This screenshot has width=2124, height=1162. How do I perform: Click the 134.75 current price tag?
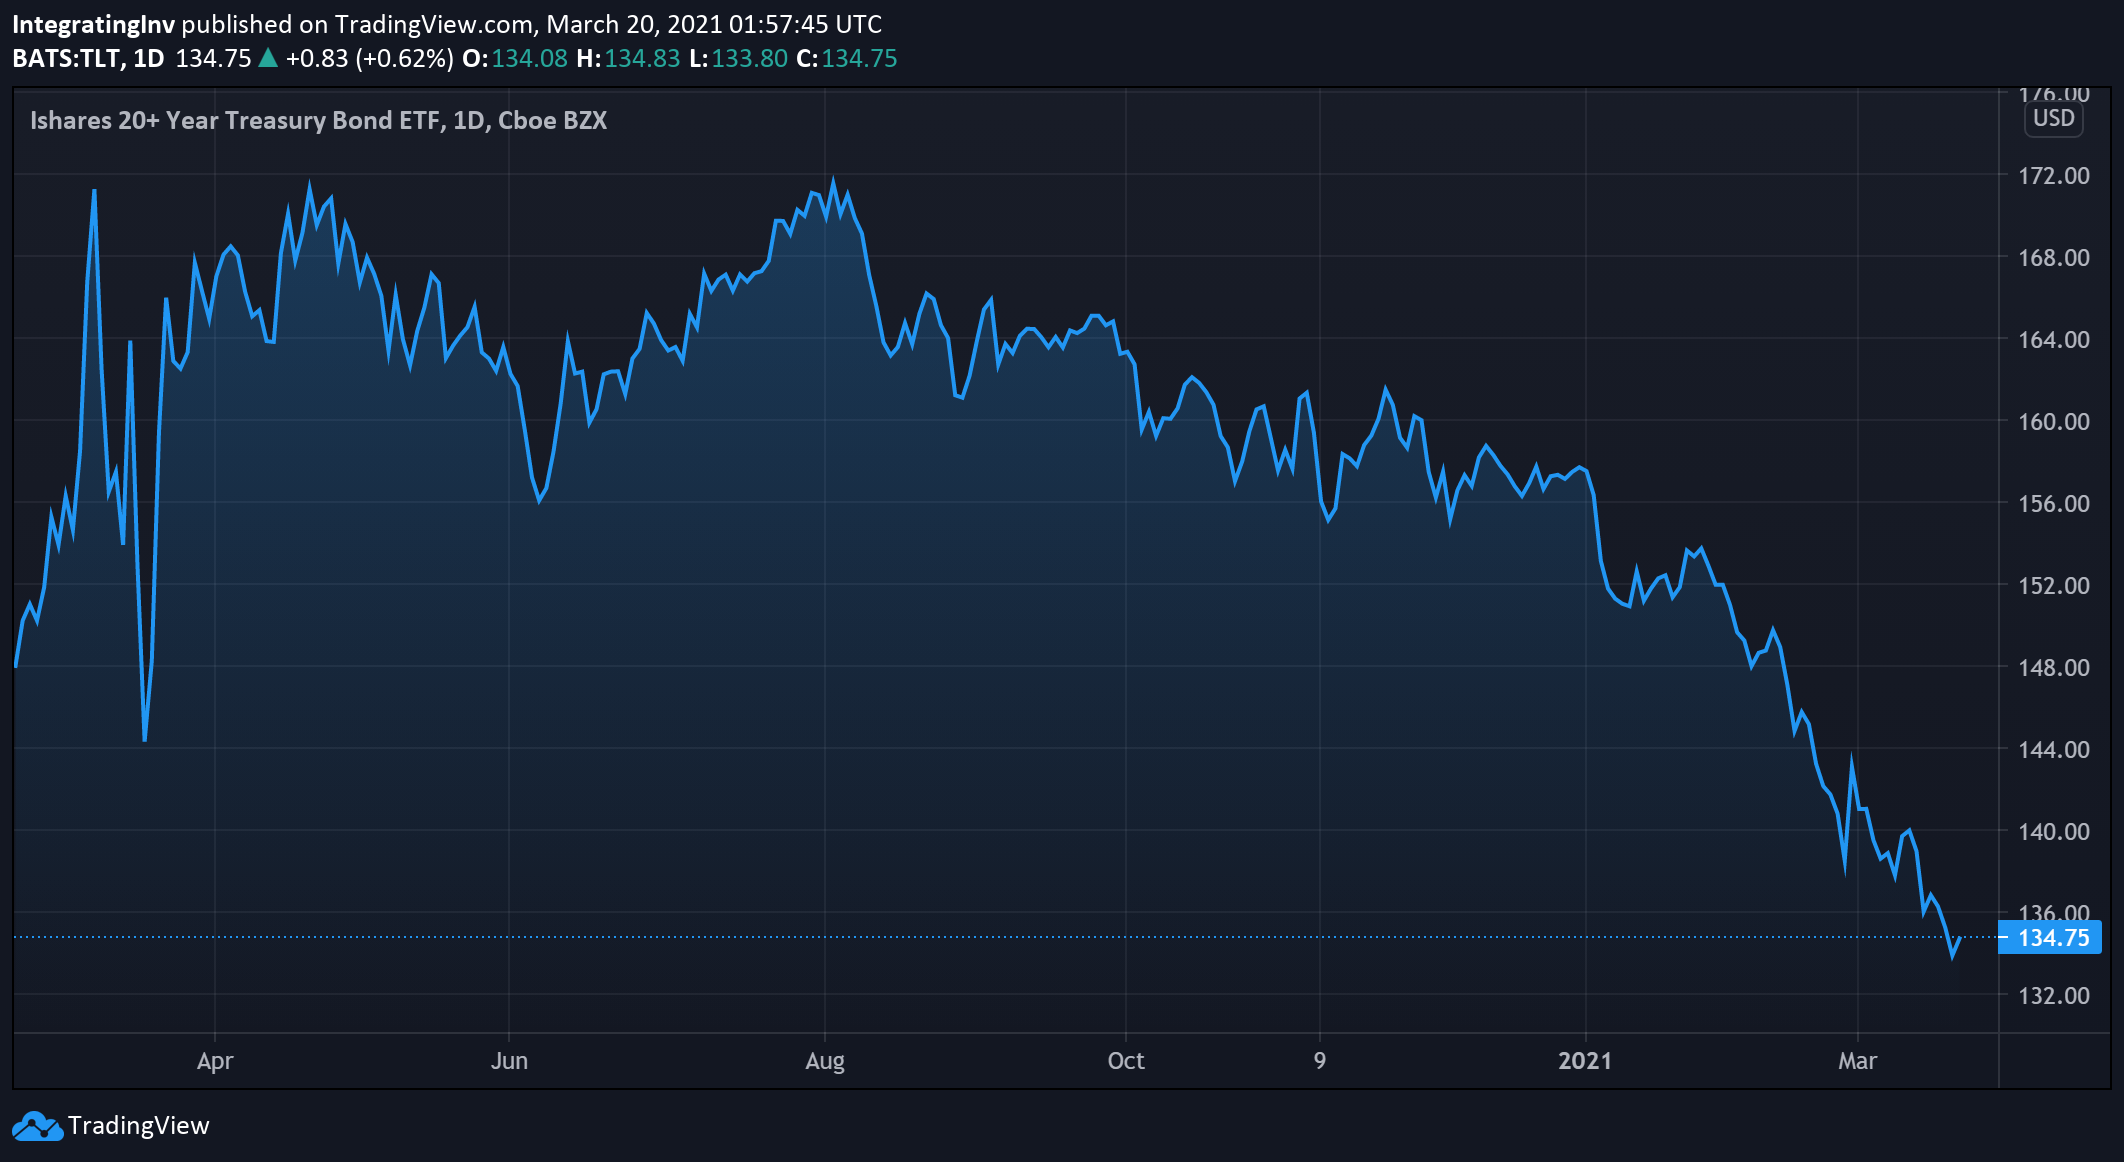(x=2048, y=938)
